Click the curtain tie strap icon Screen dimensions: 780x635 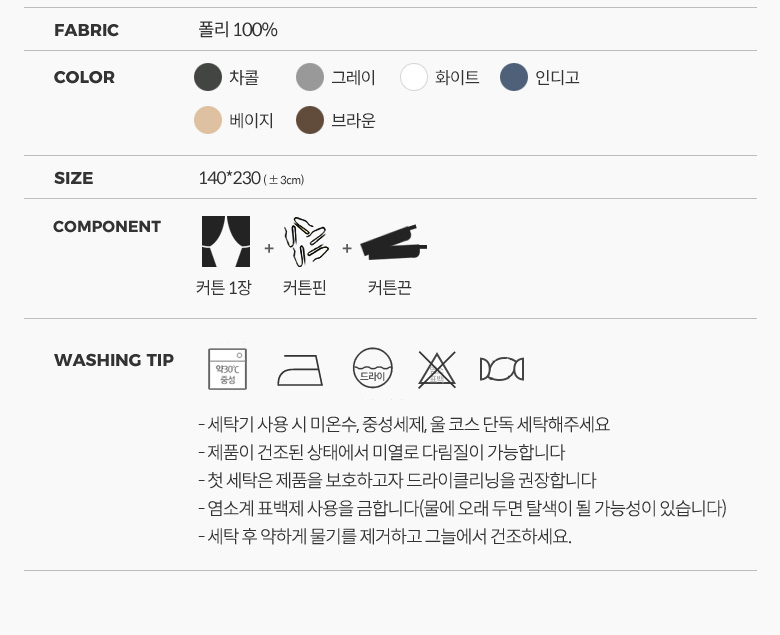coord(393,243)
